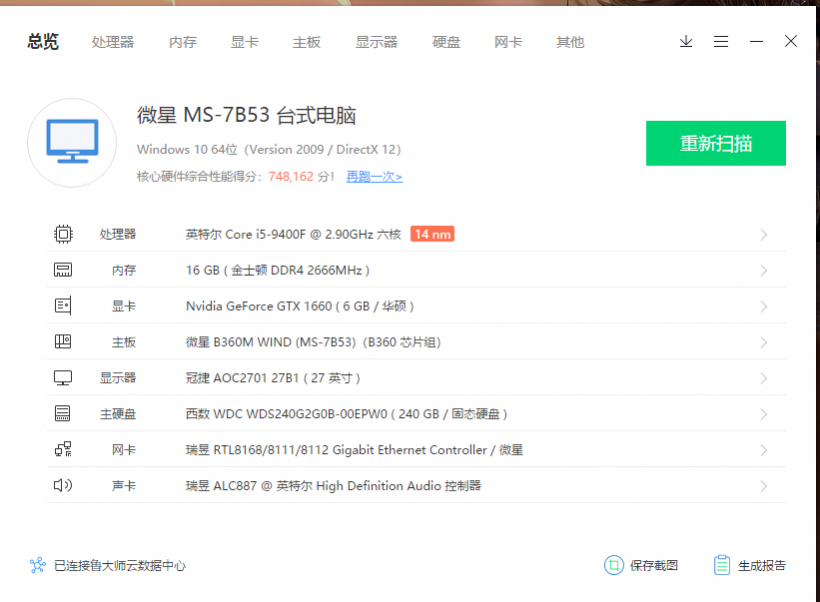Click the 已连接鲁大师云数据中心 status text

(x=120, y=565)
